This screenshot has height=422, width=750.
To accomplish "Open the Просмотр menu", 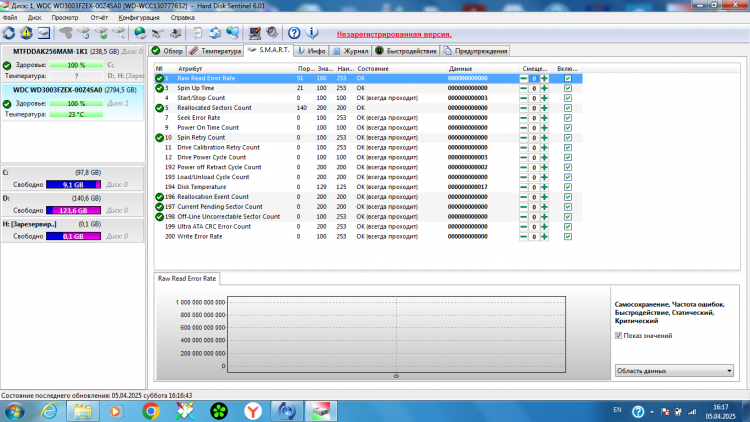I will tap(65, 18).
